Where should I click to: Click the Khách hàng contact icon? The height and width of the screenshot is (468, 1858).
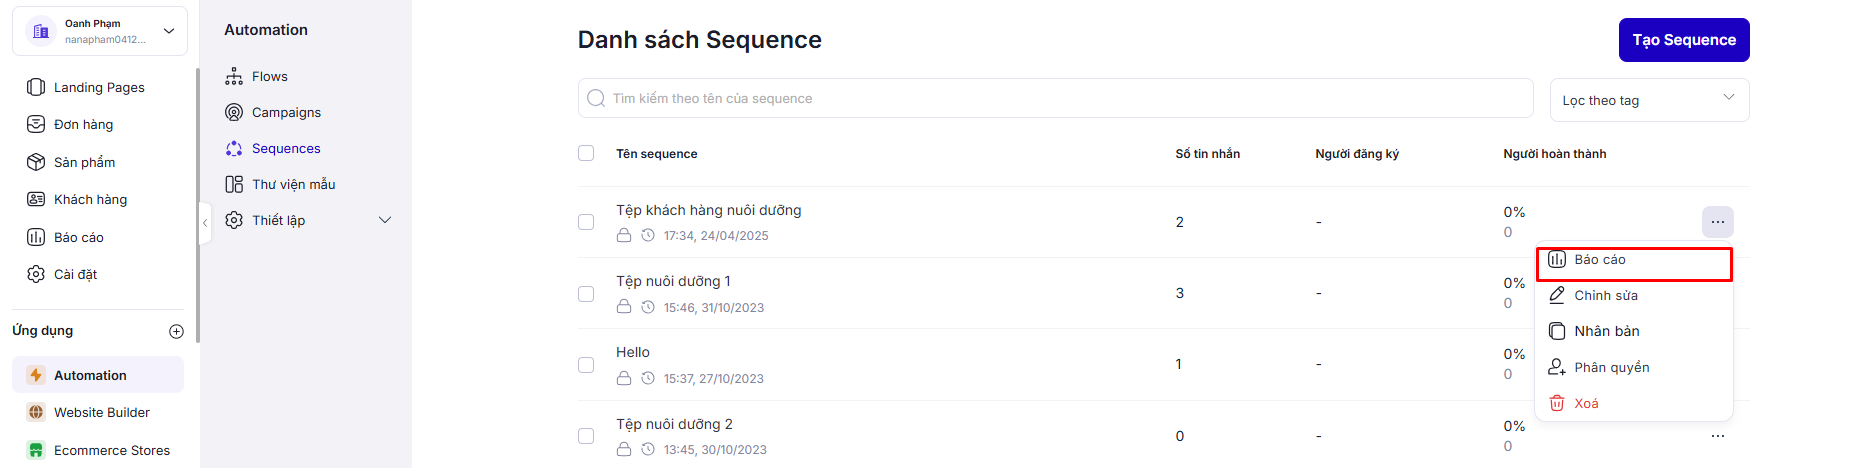pos(36,199)
